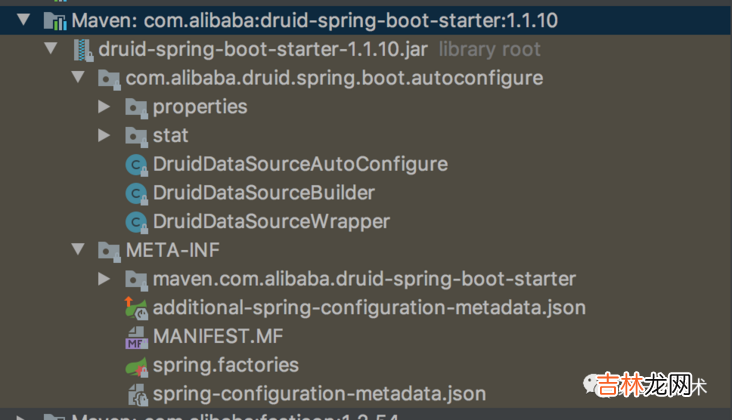The width and height of the screenshot is (732, 420).
Task: Expand the properties package
Action: coord(104,106)
